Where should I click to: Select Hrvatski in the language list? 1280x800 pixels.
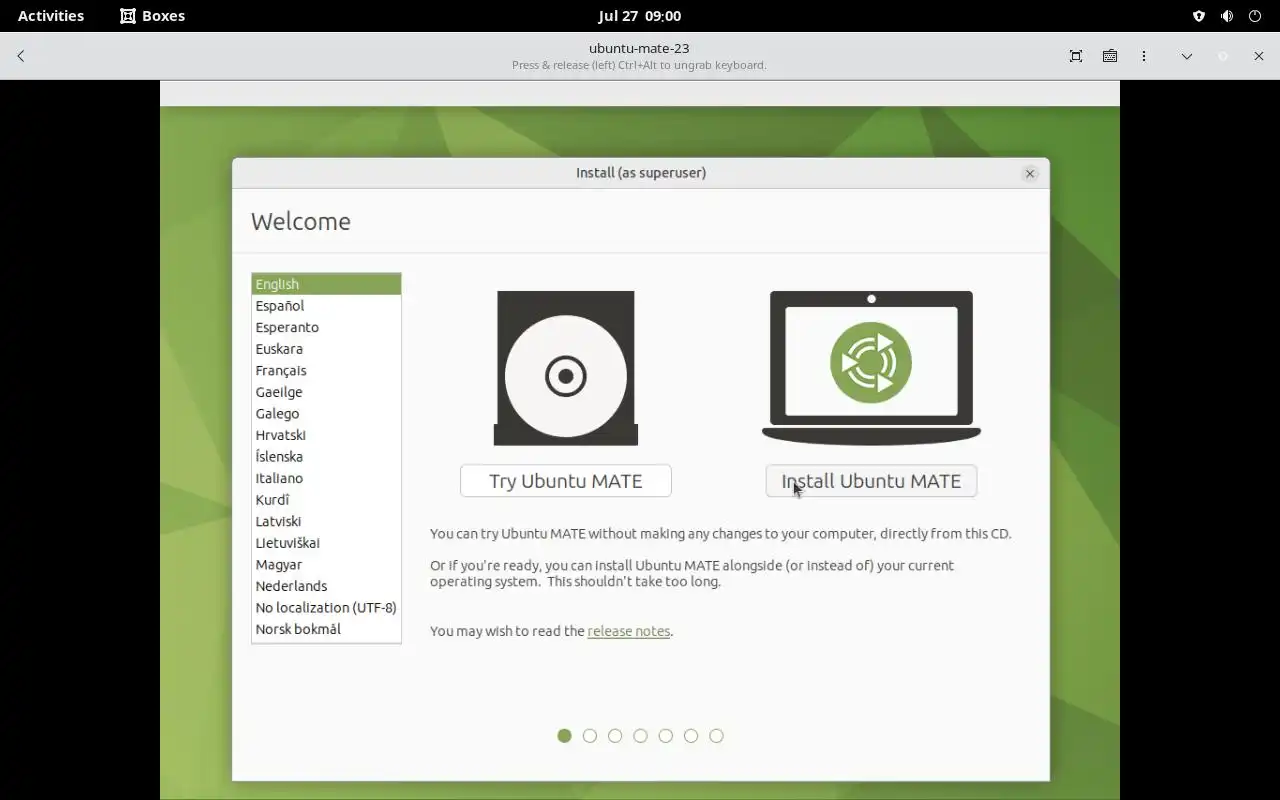pos(326,435)
